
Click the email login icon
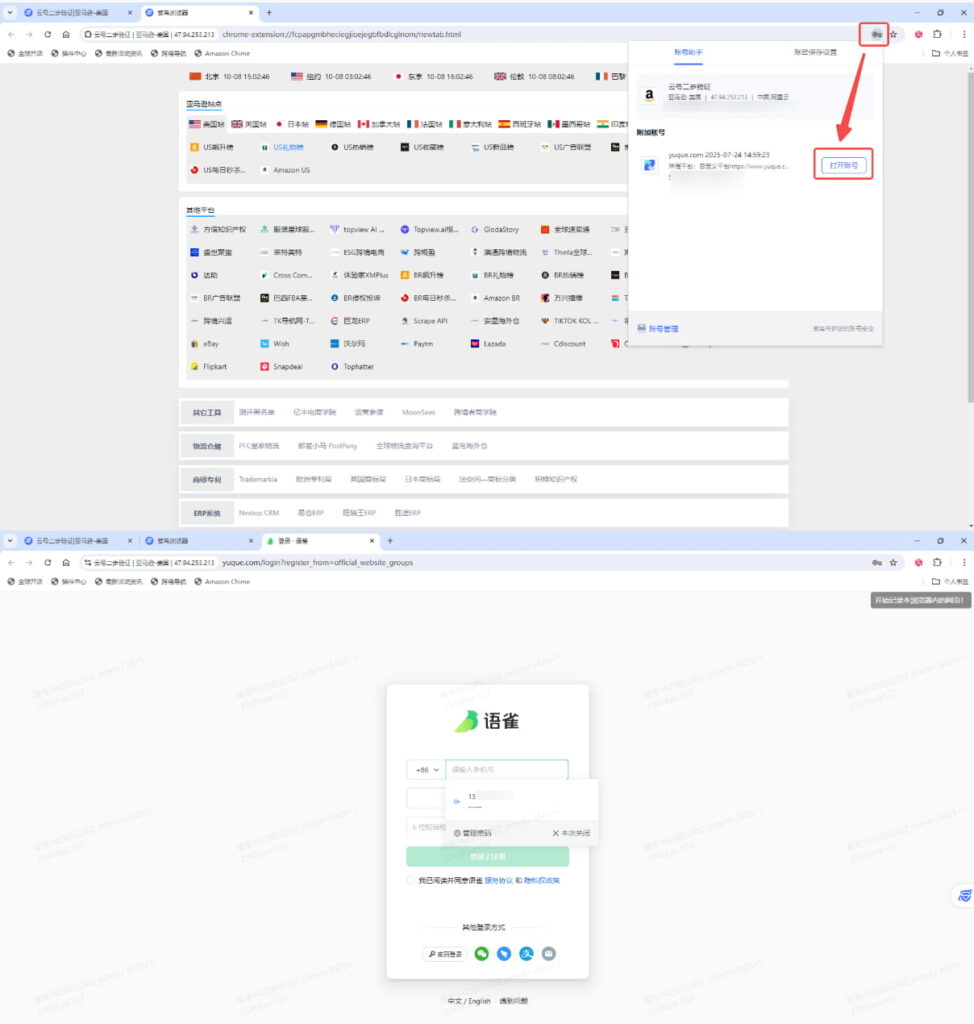pos(548,954)
